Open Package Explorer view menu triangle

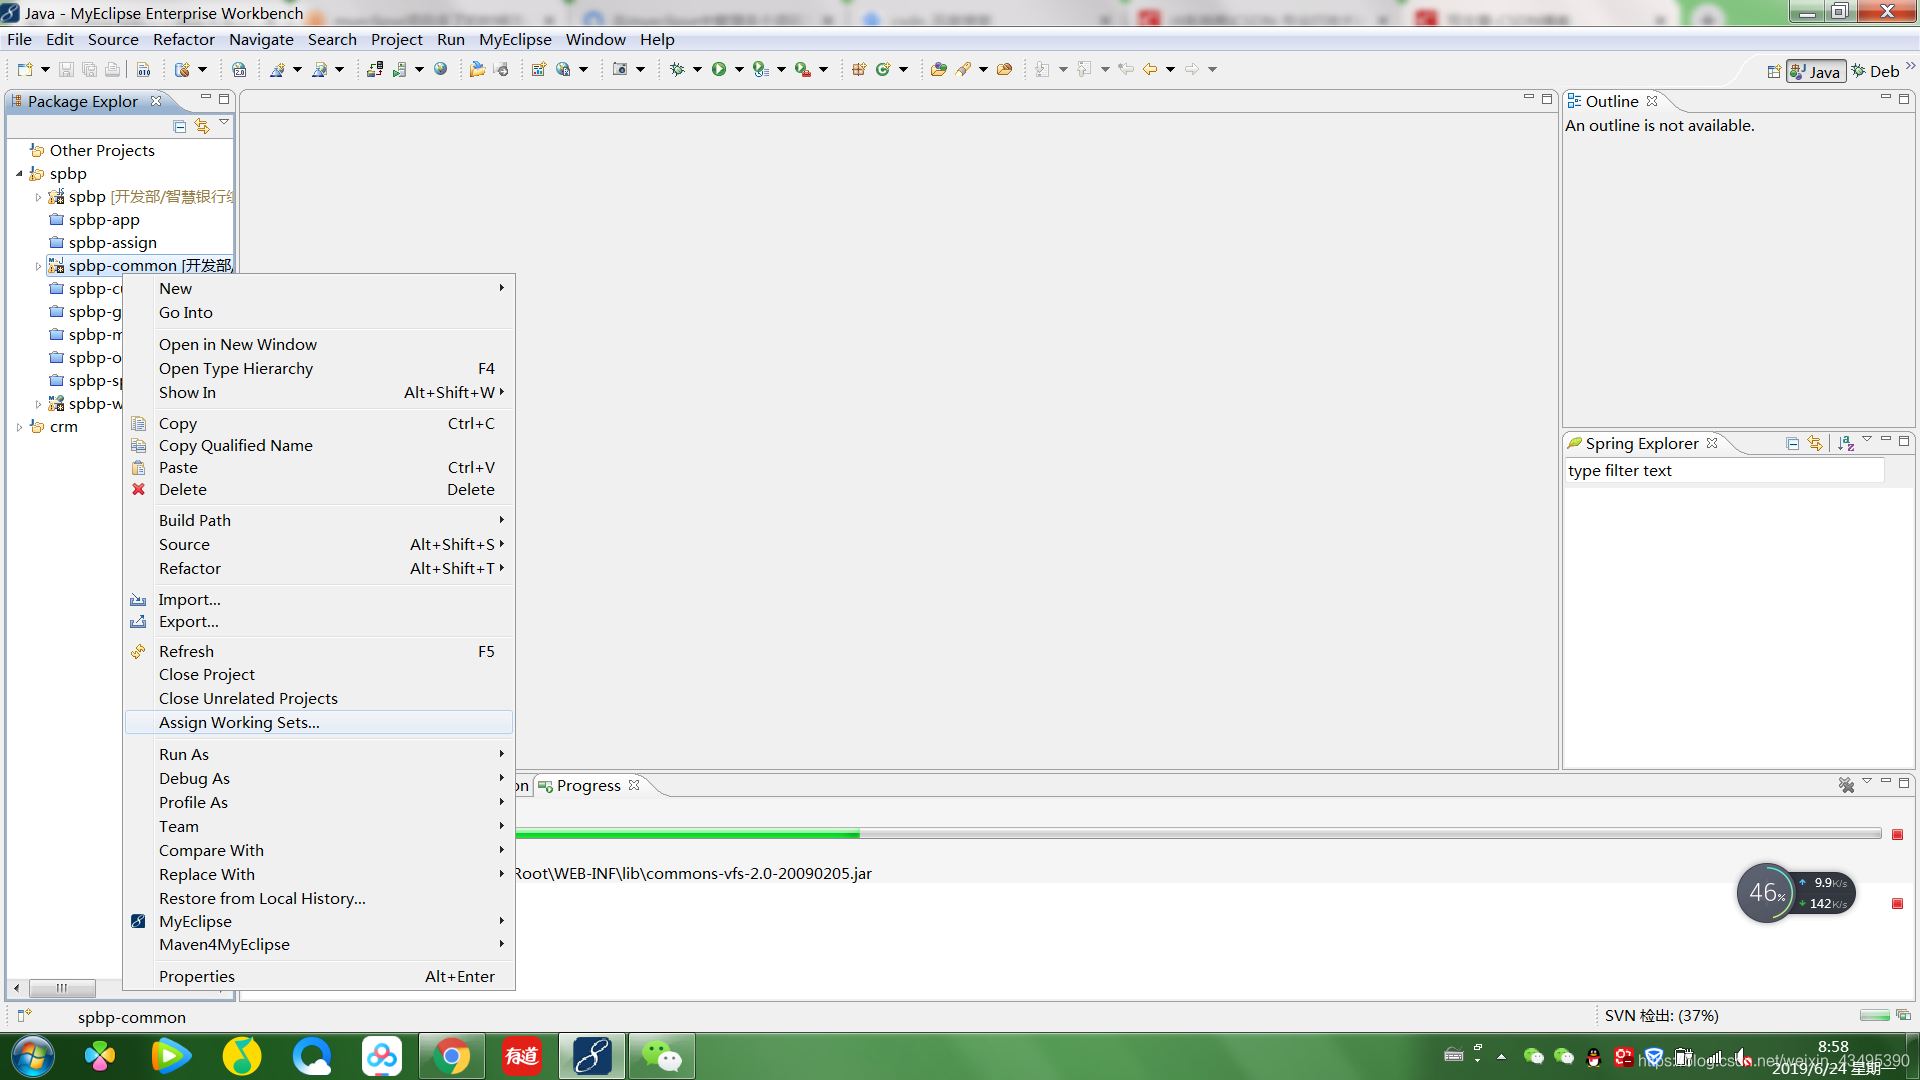tap(224, 123)
